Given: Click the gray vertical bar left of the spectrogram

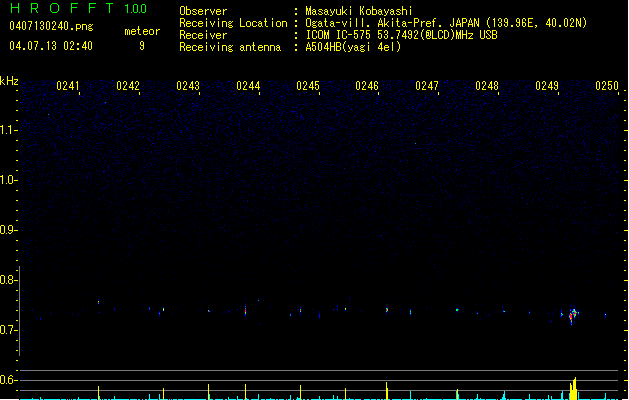Looking at the screenshot, I should 20,311.
